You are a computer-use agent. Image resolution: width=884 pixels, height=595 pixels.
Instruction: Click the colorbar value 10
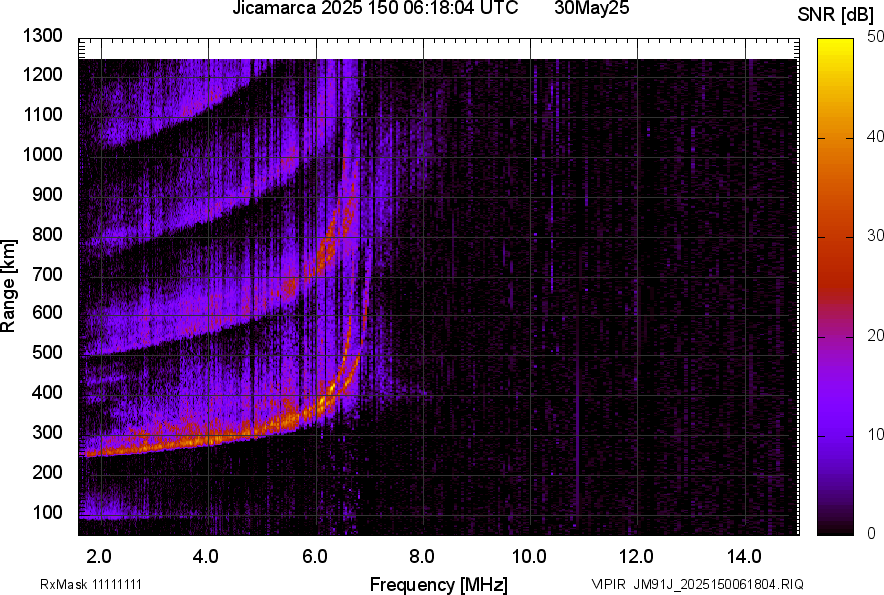[875, 434]
